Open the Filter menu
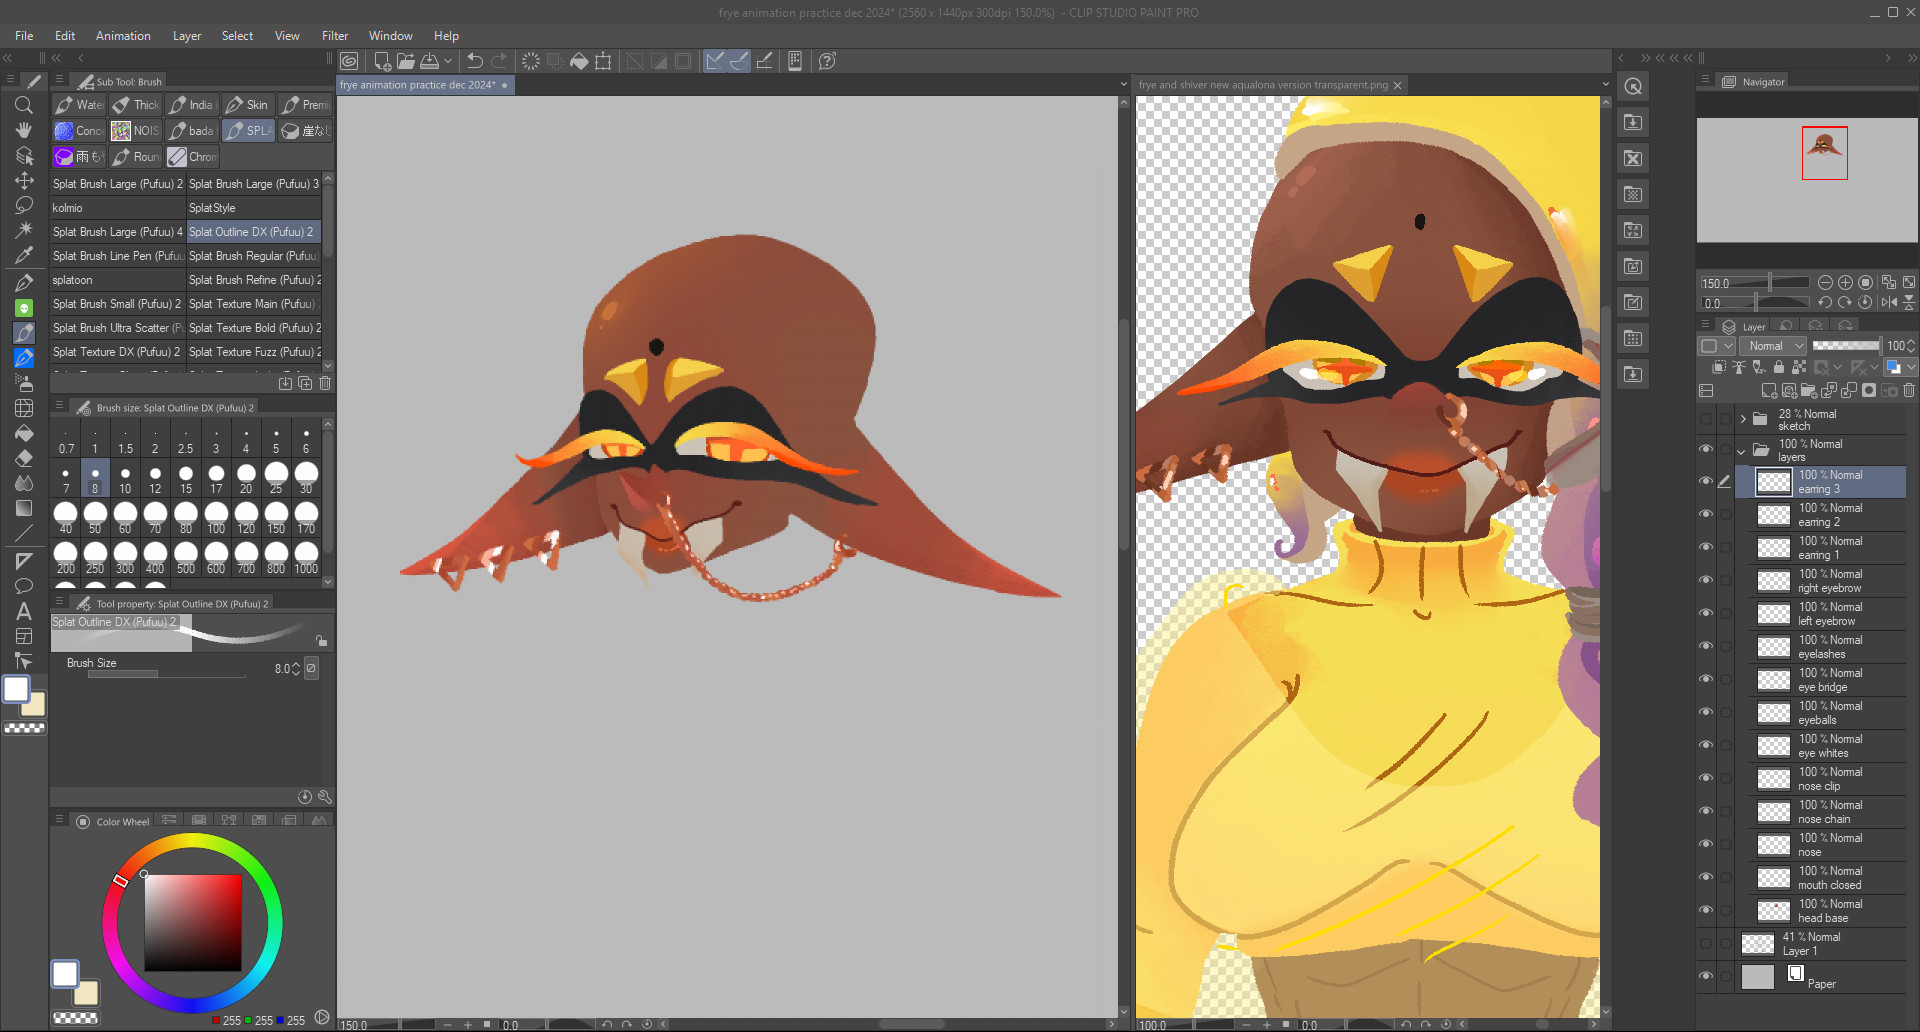 tap(335, 36)
